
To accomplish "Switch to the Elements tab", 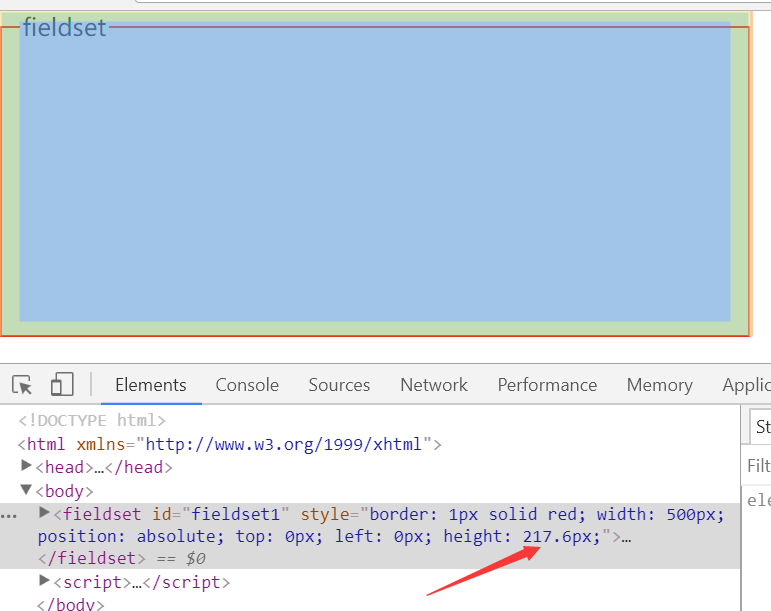I will (151, 385).
